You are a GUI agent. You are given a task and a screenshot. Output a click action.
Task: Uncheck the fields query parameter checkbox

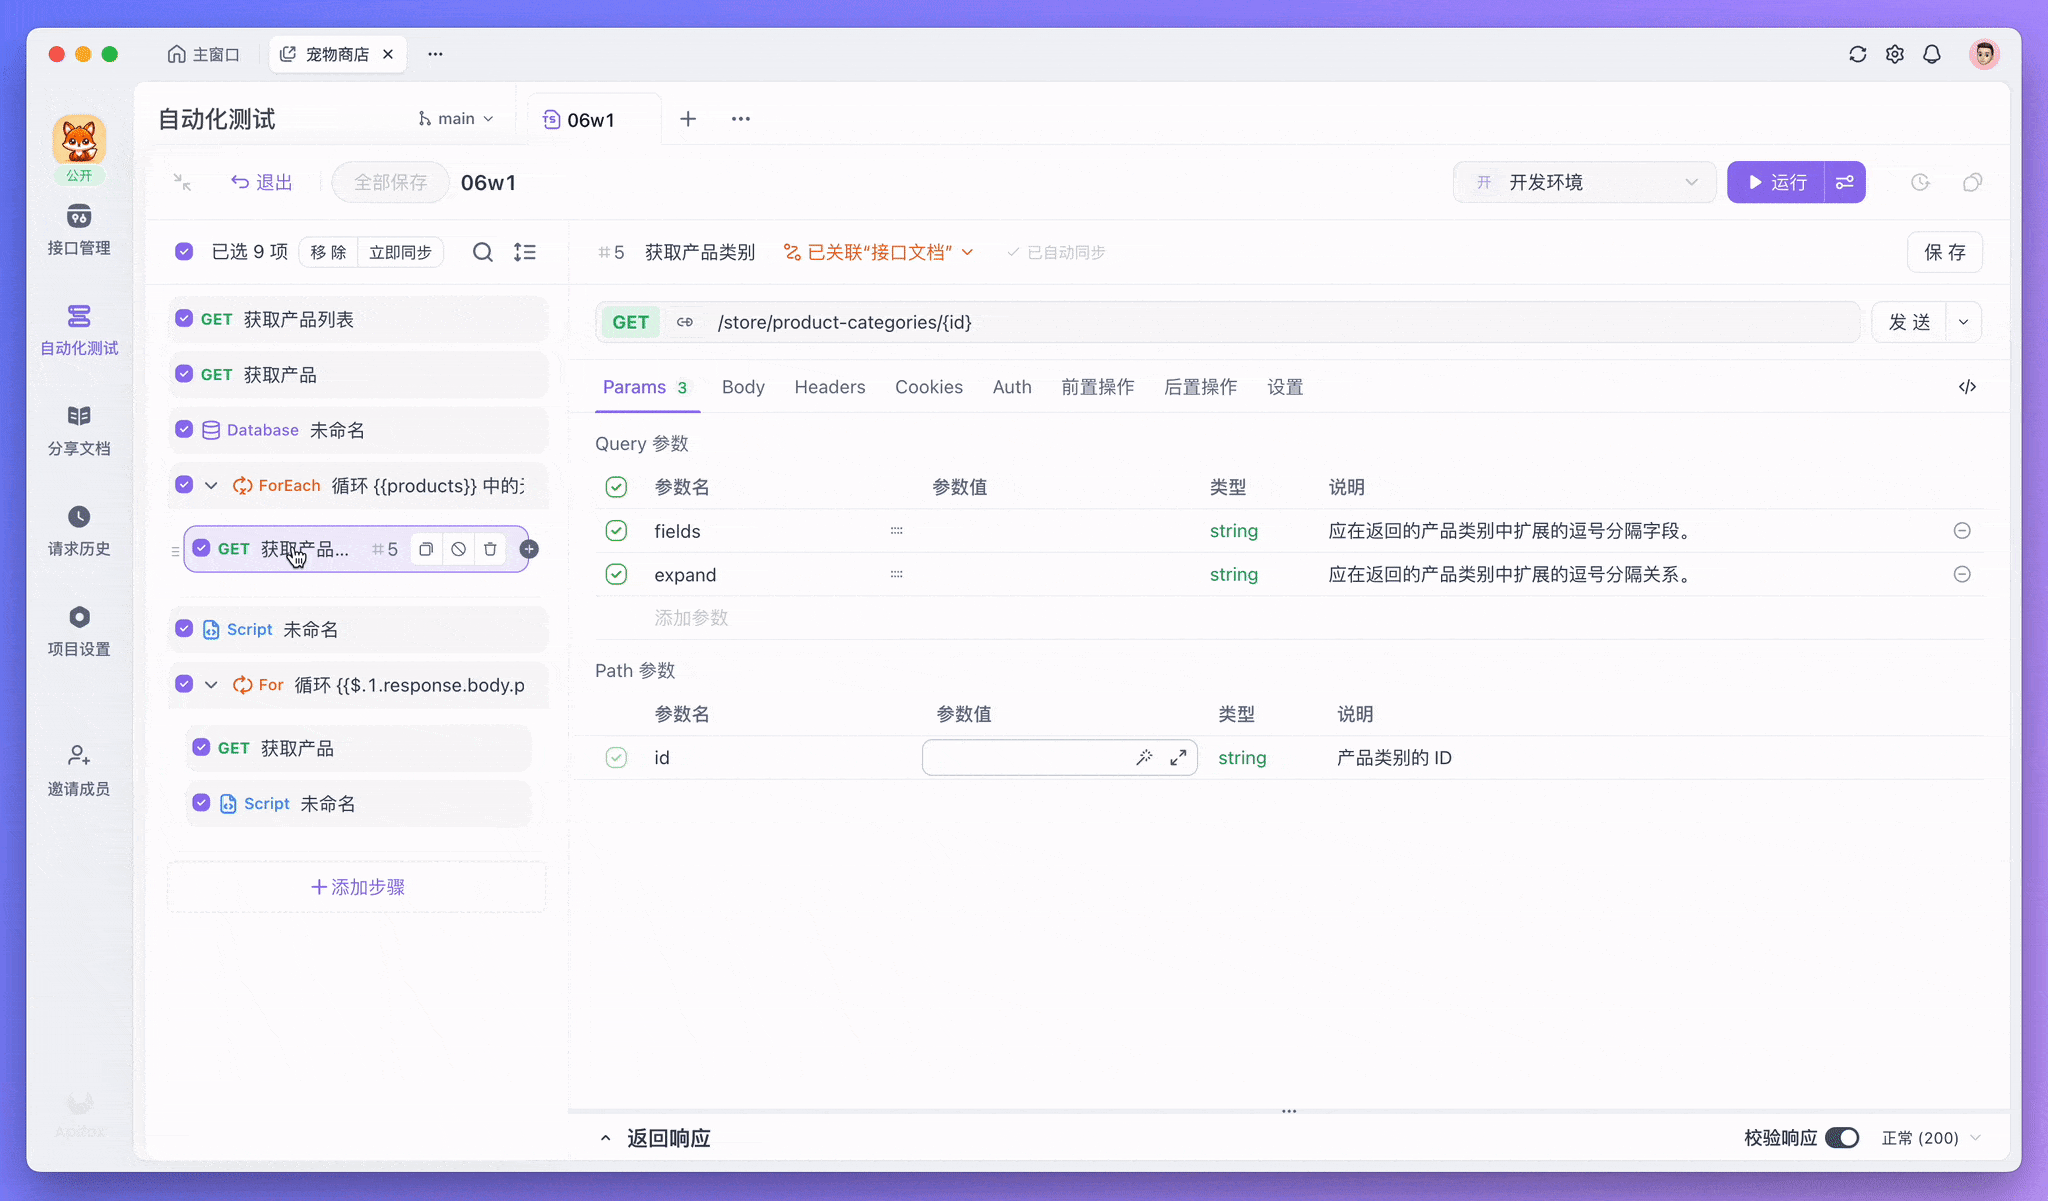tap(616, 531)
